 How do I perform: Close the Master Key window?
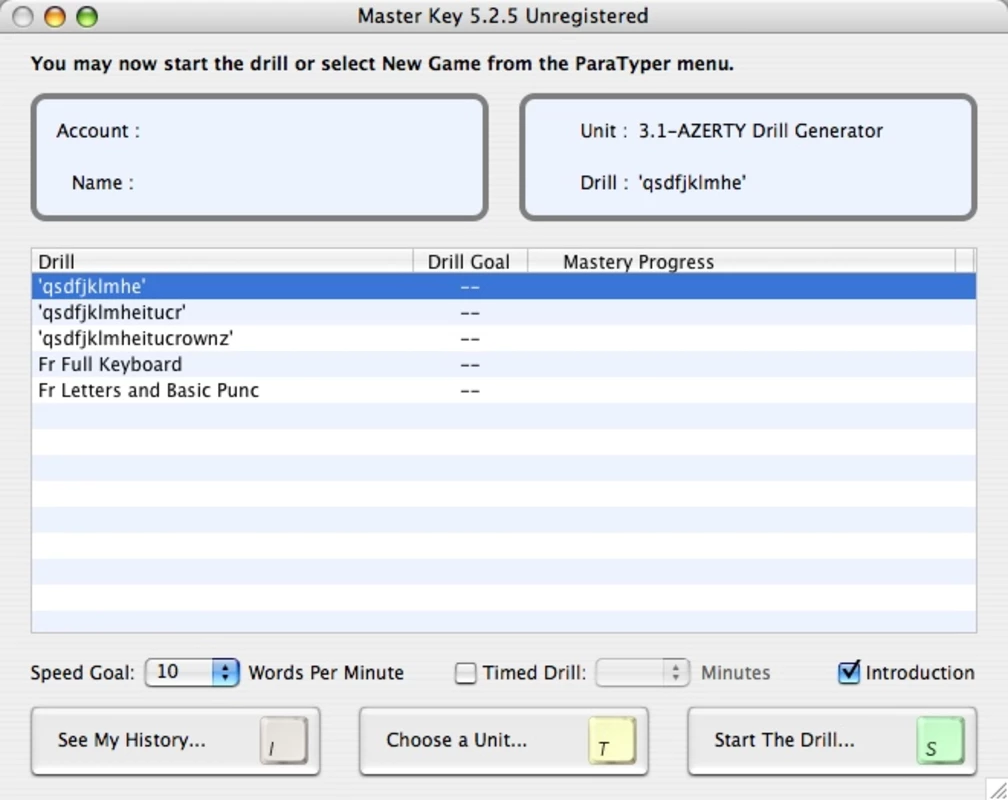coord(23,17)
